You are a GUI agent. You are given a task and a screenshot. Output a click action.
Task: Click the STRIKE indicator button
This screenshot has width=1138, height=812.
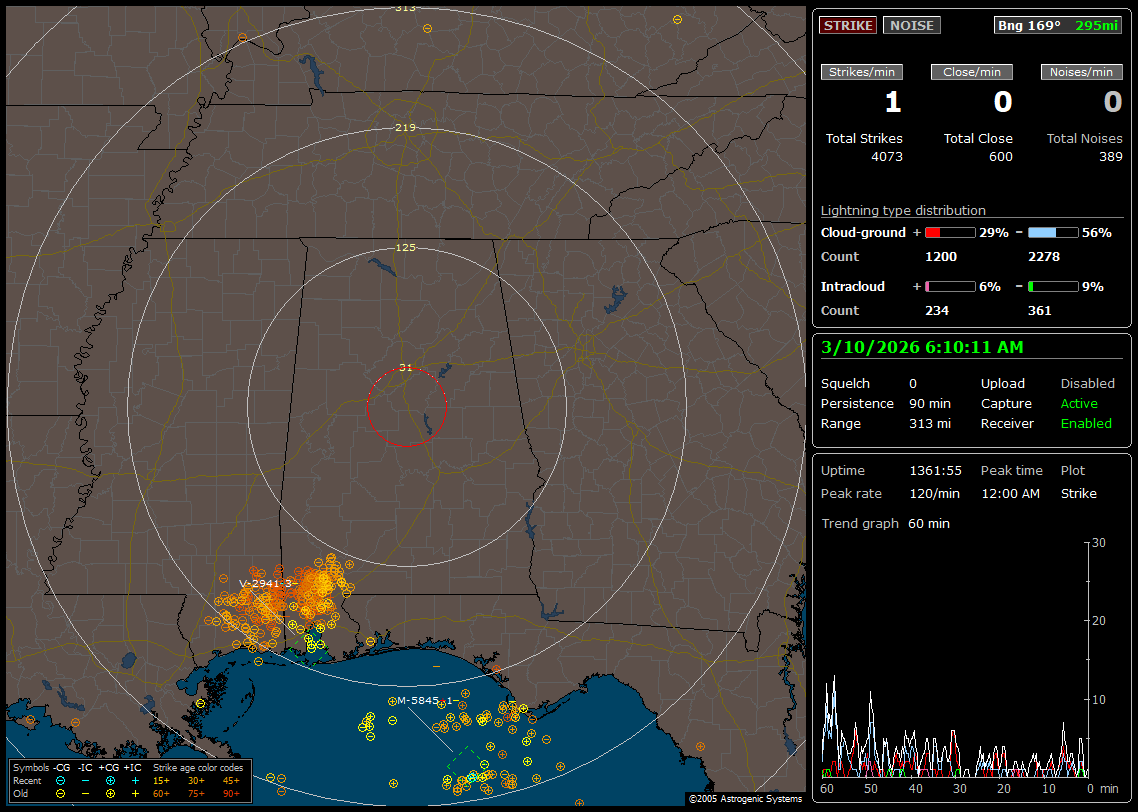848,25
